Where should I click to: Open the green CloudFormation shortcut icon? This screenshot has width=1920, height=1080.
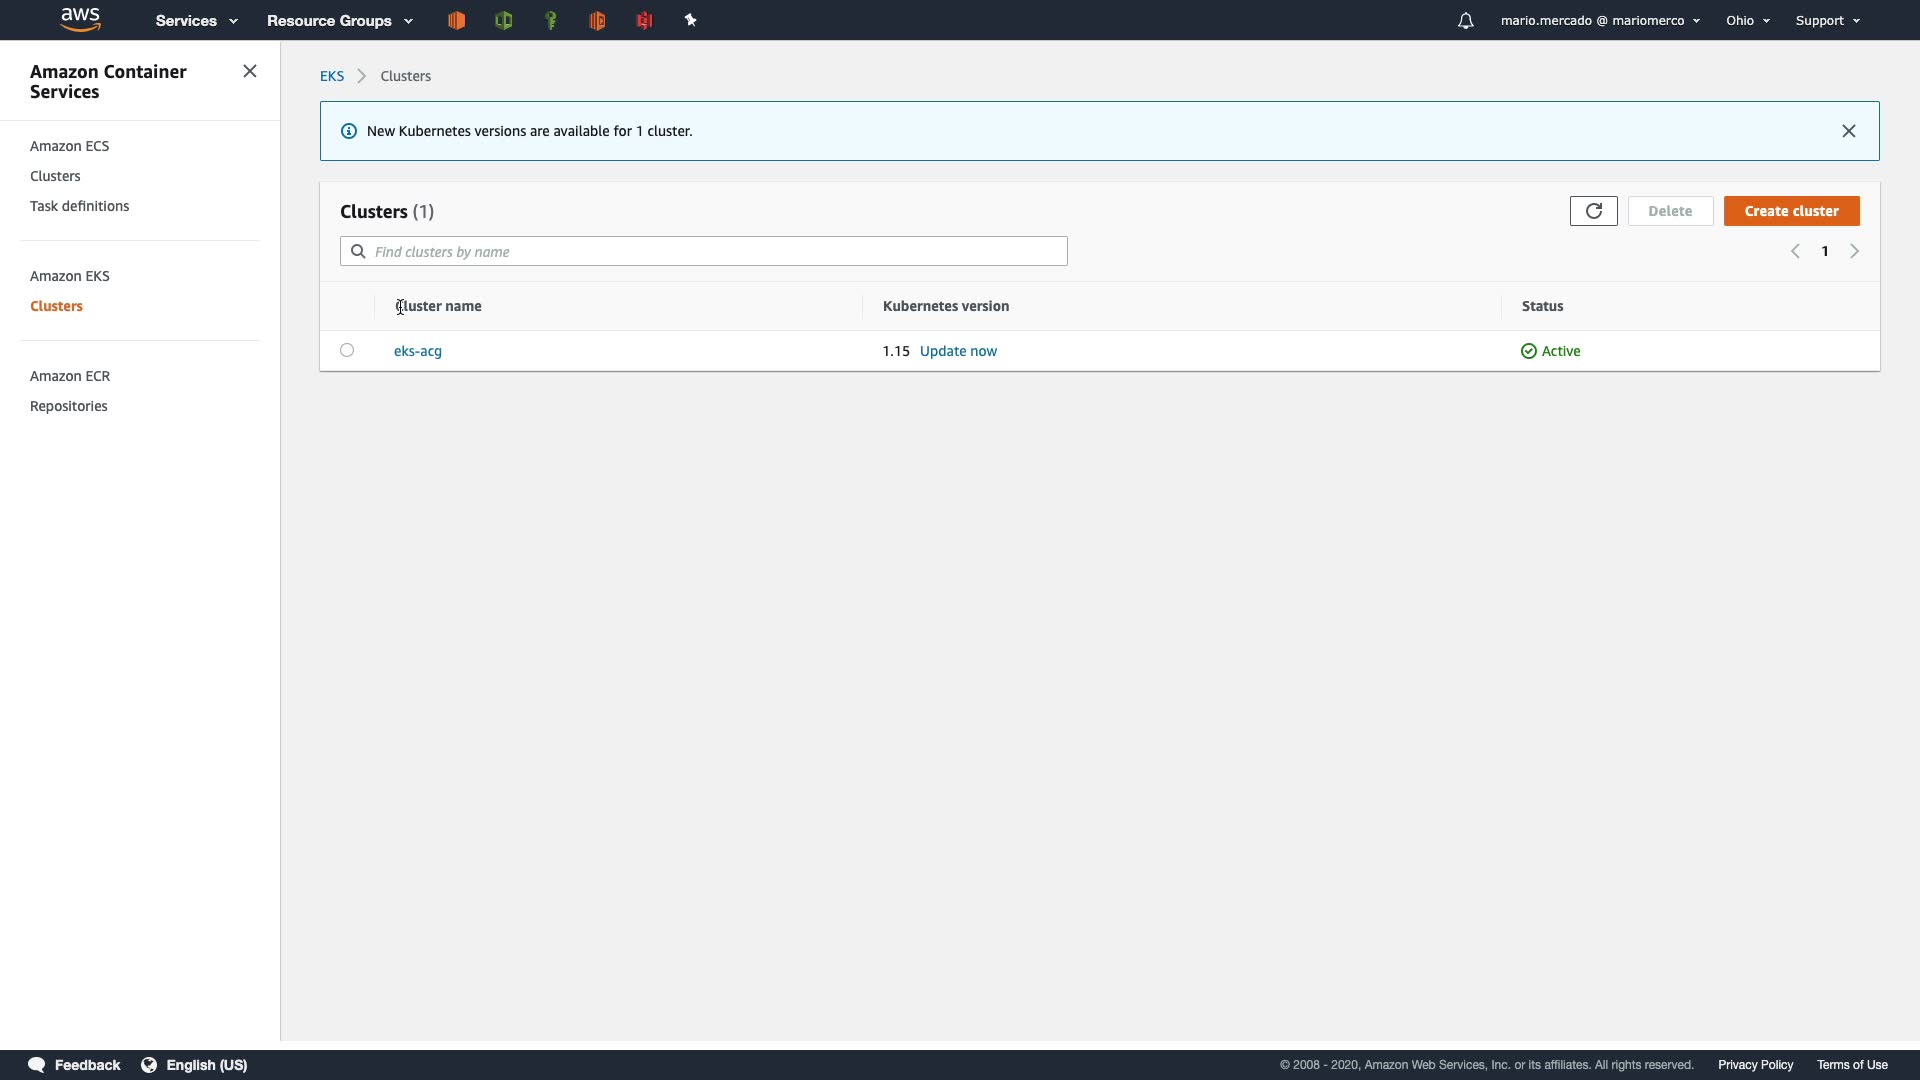coord(503,20)
